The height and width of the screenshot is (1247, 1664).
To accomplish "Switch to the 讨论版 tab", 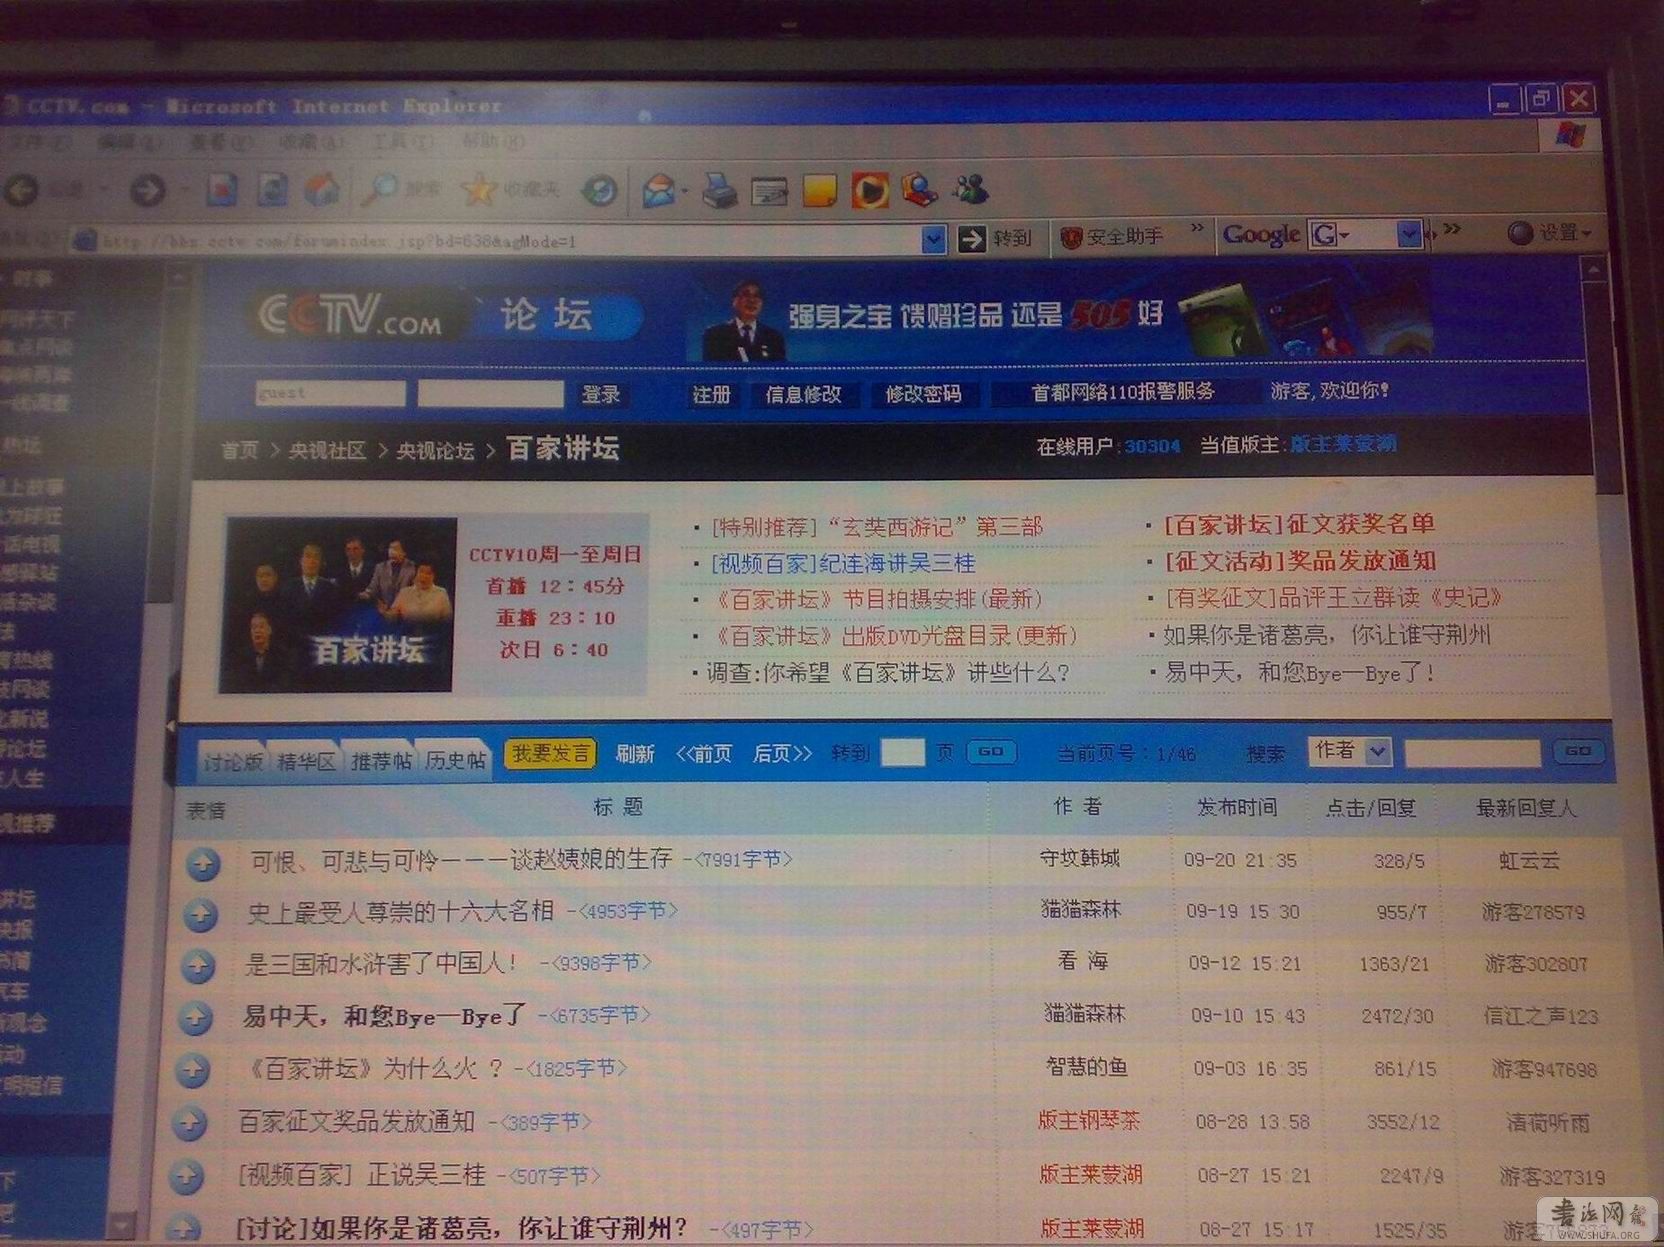I will 232,761.
